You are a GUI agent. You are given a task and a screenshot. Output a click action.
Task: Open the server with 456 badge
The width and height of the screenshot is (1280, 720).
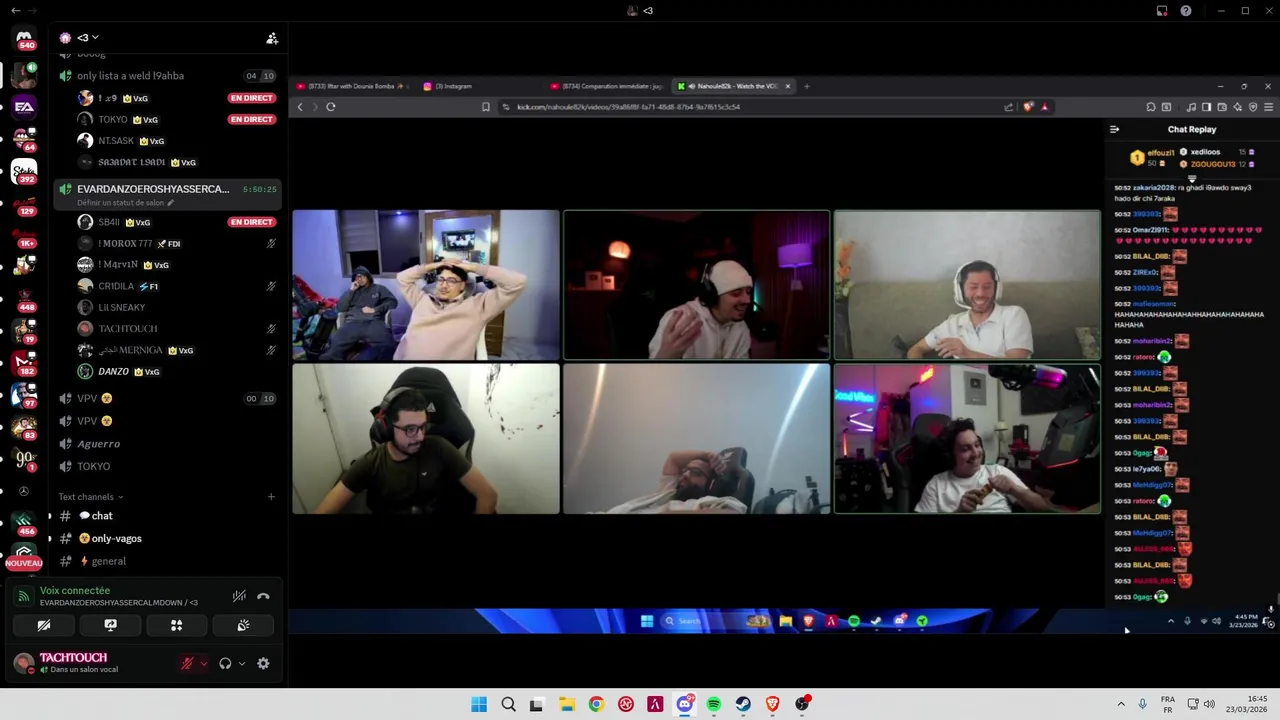coord(24,523)
